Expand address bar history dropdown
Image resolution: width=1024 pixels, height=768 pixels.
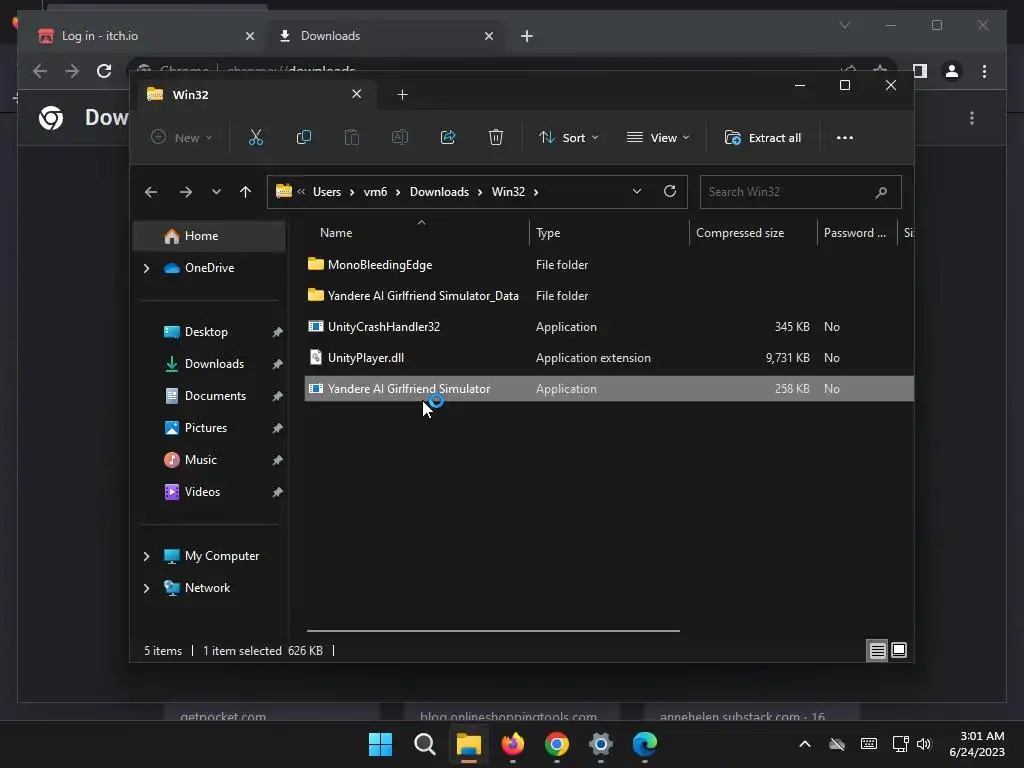[x=637, y=191]
